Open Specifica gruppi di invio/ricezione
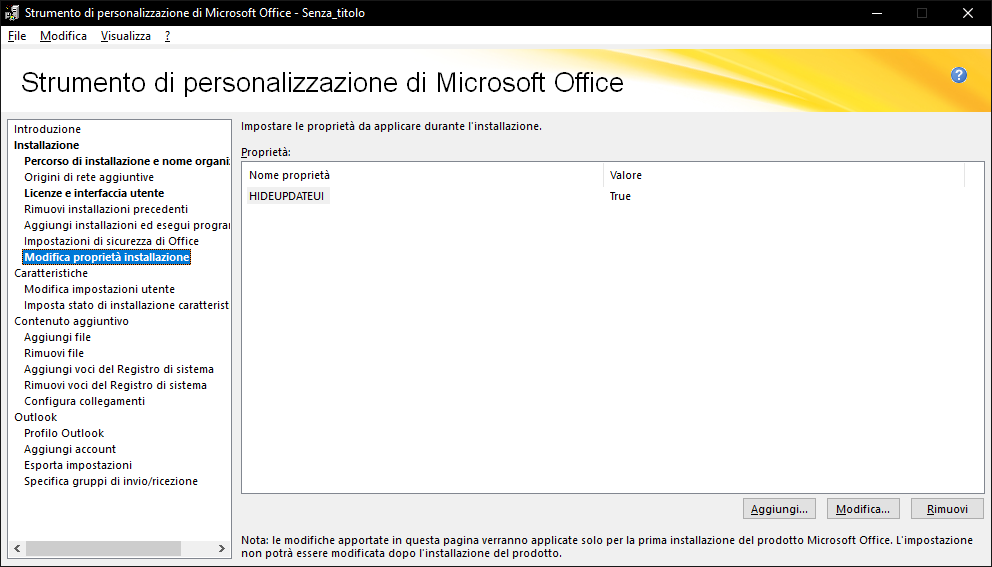Viewport: 992px width, 567px height. 111,482
